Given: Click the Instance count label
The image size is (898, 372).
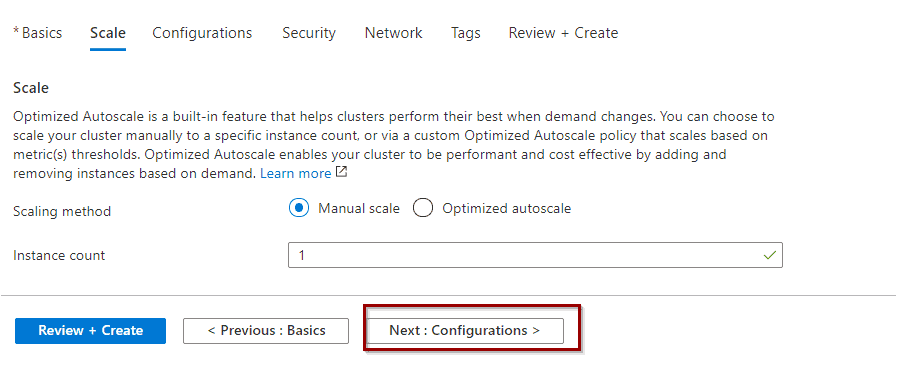Looking at the screenshot, I should [59, 255].
